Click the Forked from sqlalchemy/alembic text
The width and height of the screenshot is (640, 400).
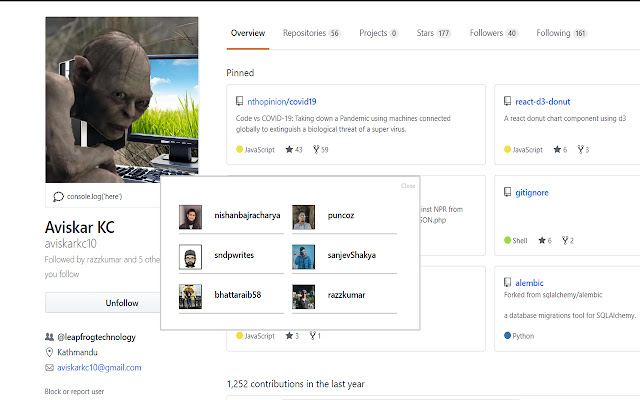(x=553, y=295)
